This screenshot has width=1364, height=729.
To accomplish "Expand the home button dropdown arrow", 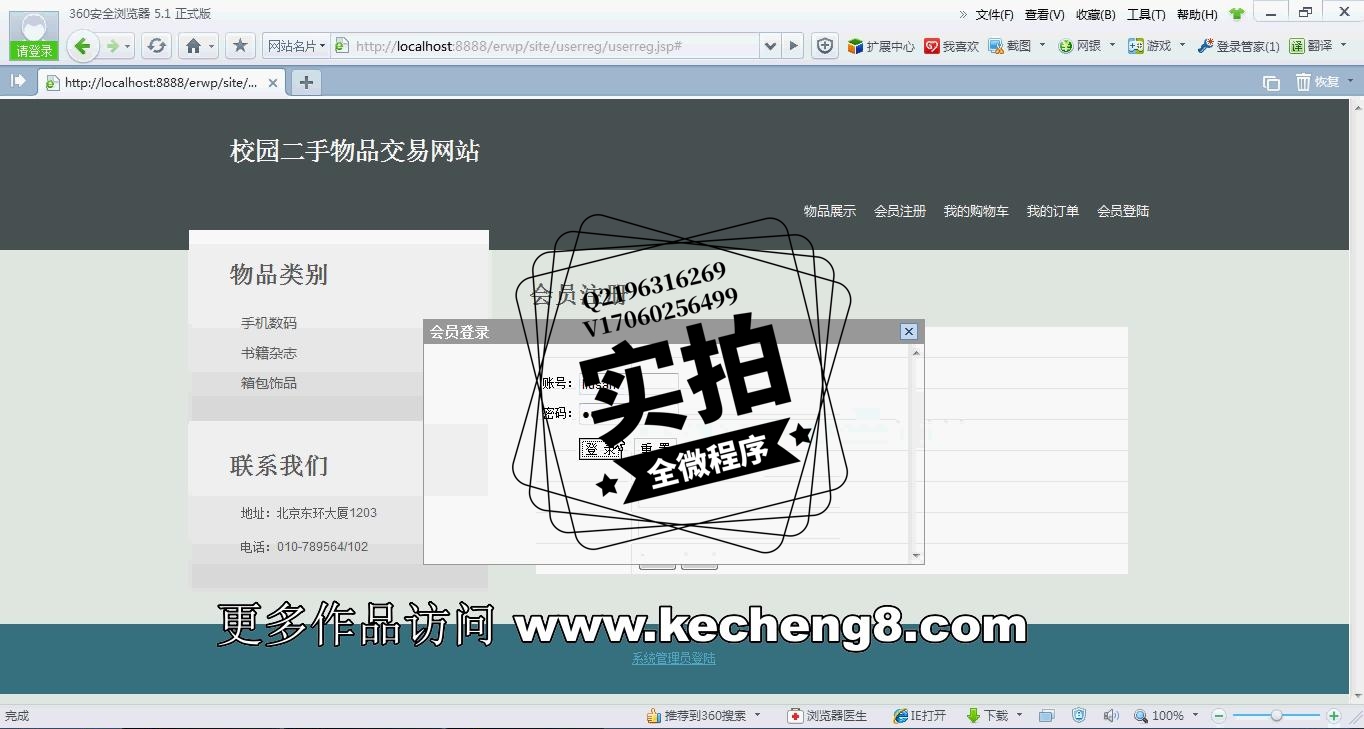I will 212,47.
